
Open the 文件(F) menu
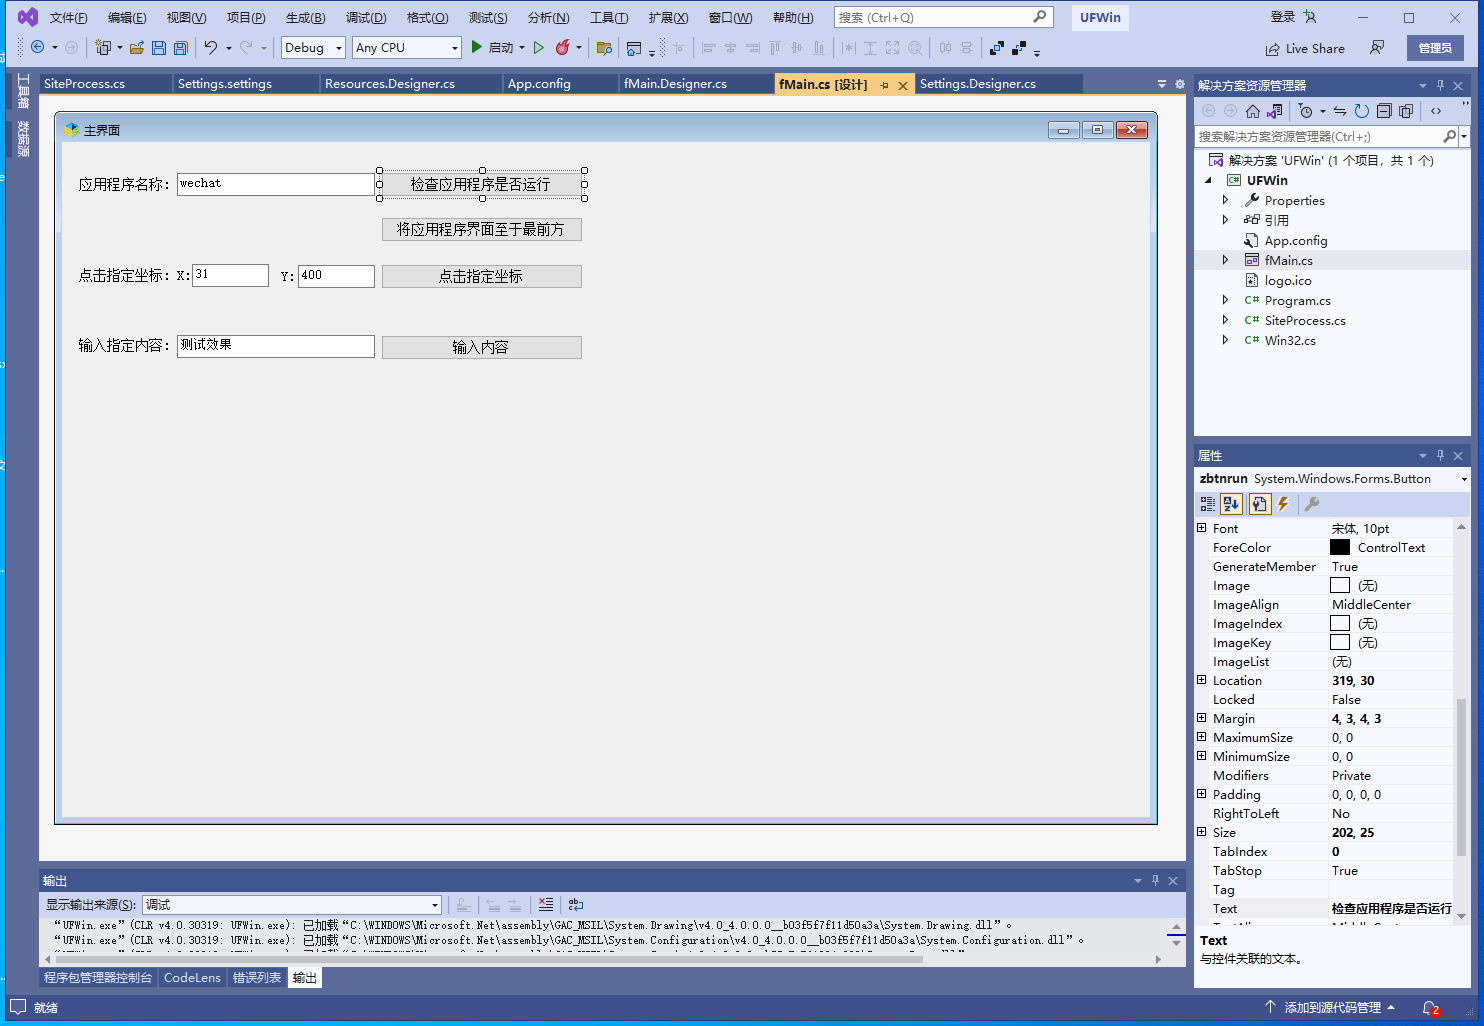coord(68,18)
